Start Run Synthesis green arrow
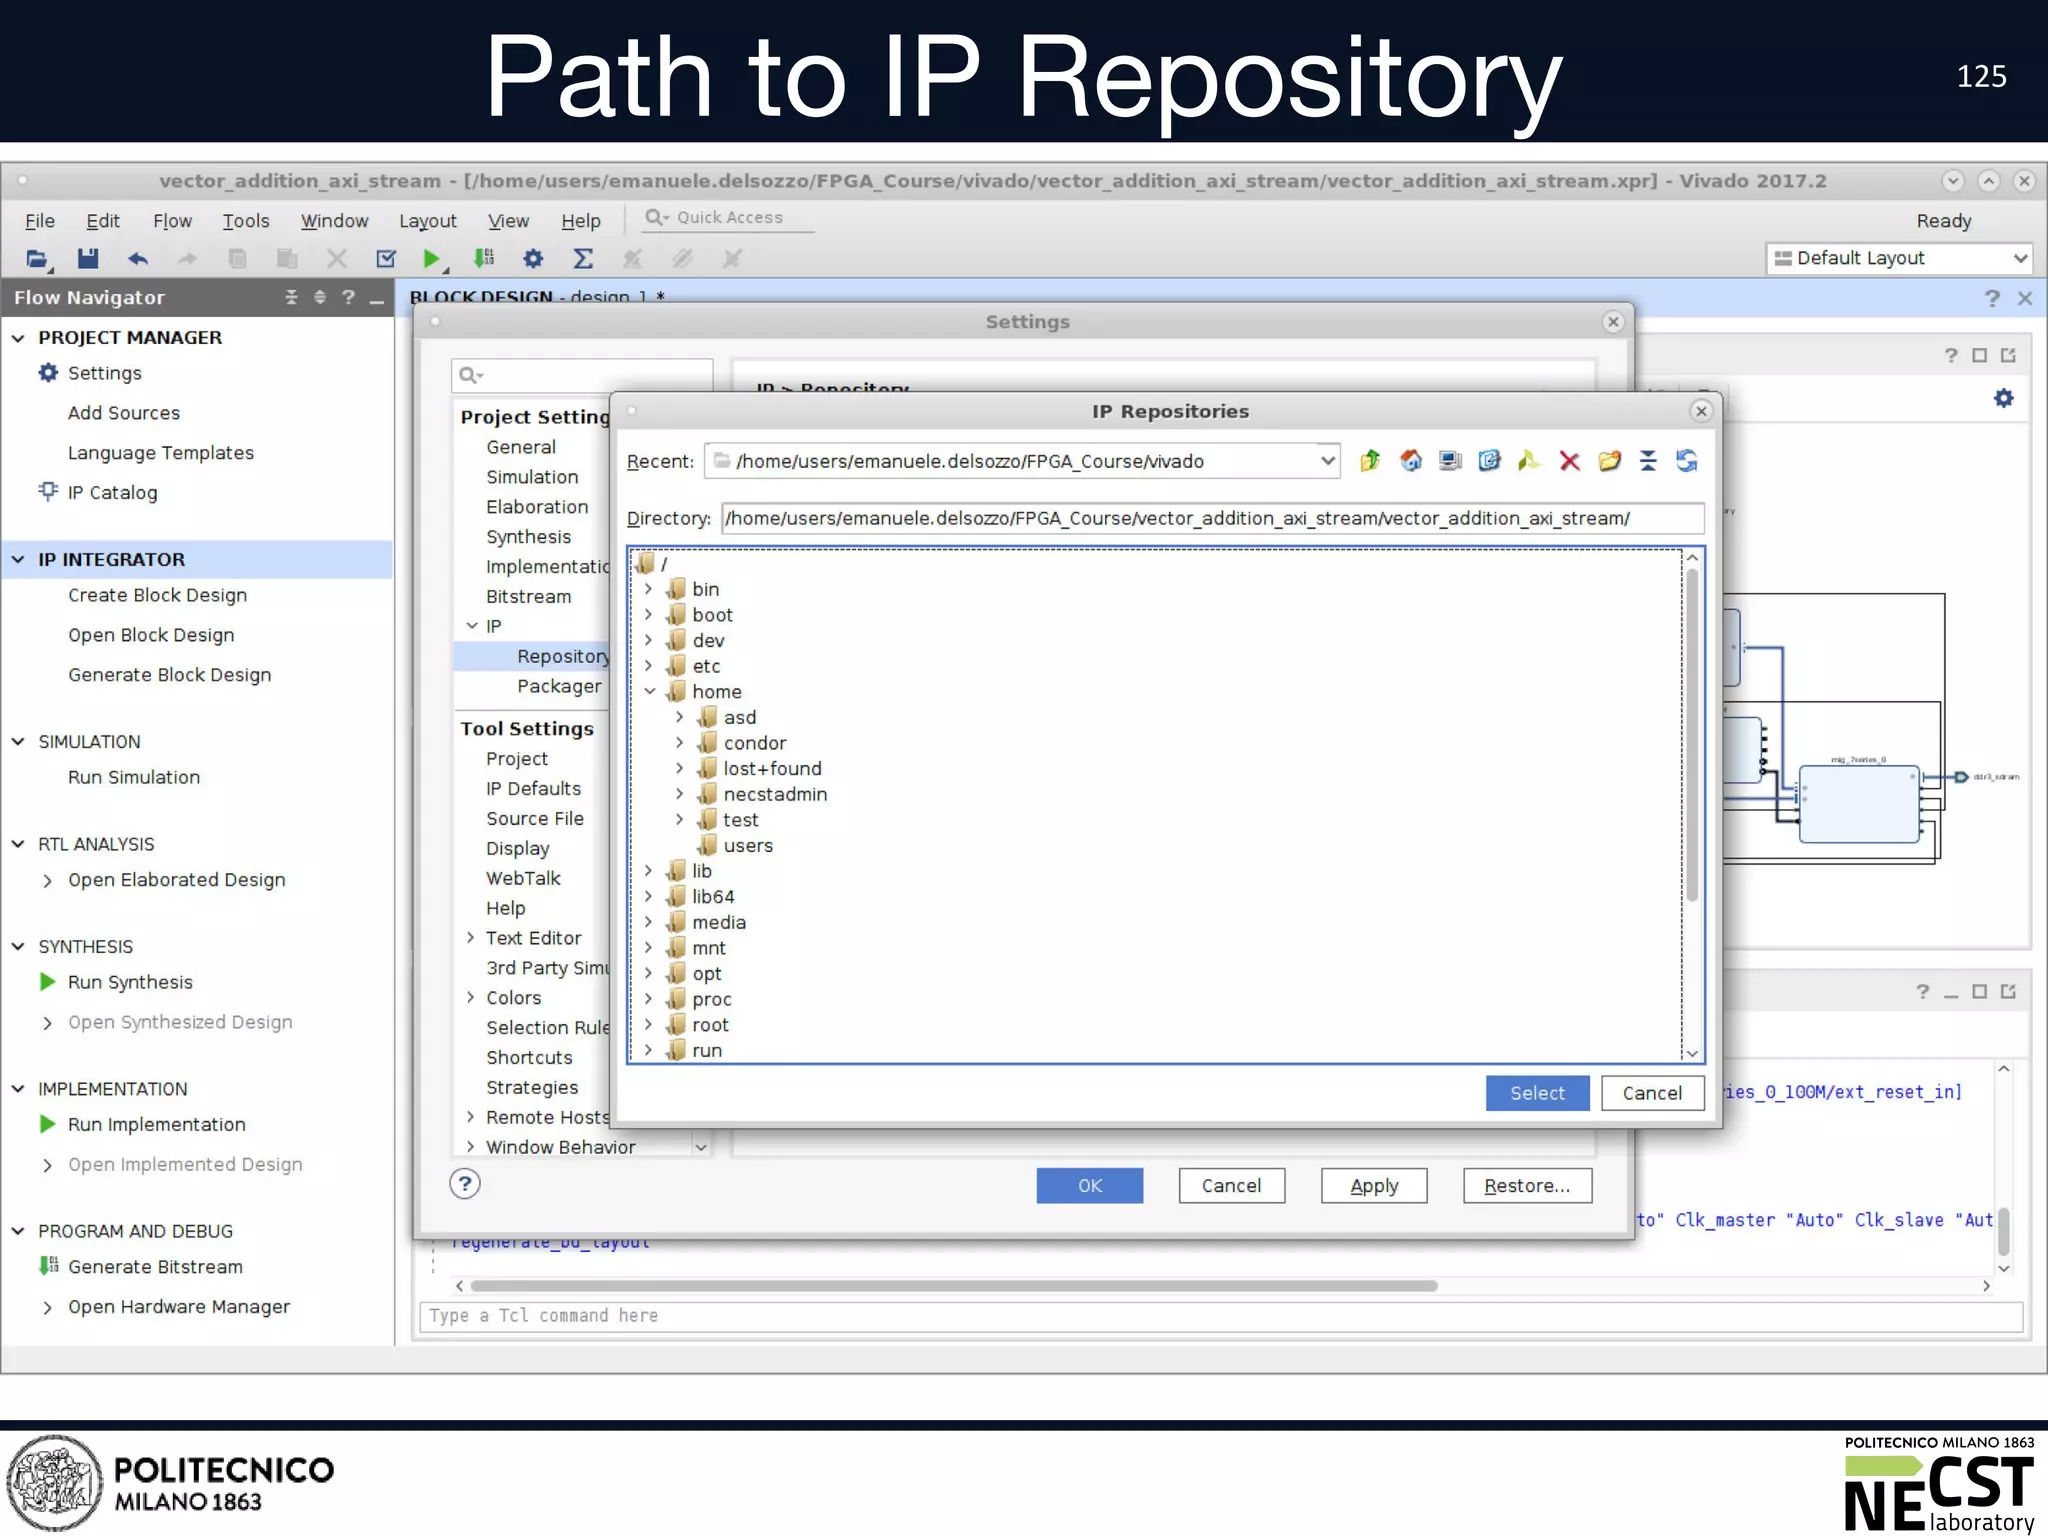 click(47, 982)
